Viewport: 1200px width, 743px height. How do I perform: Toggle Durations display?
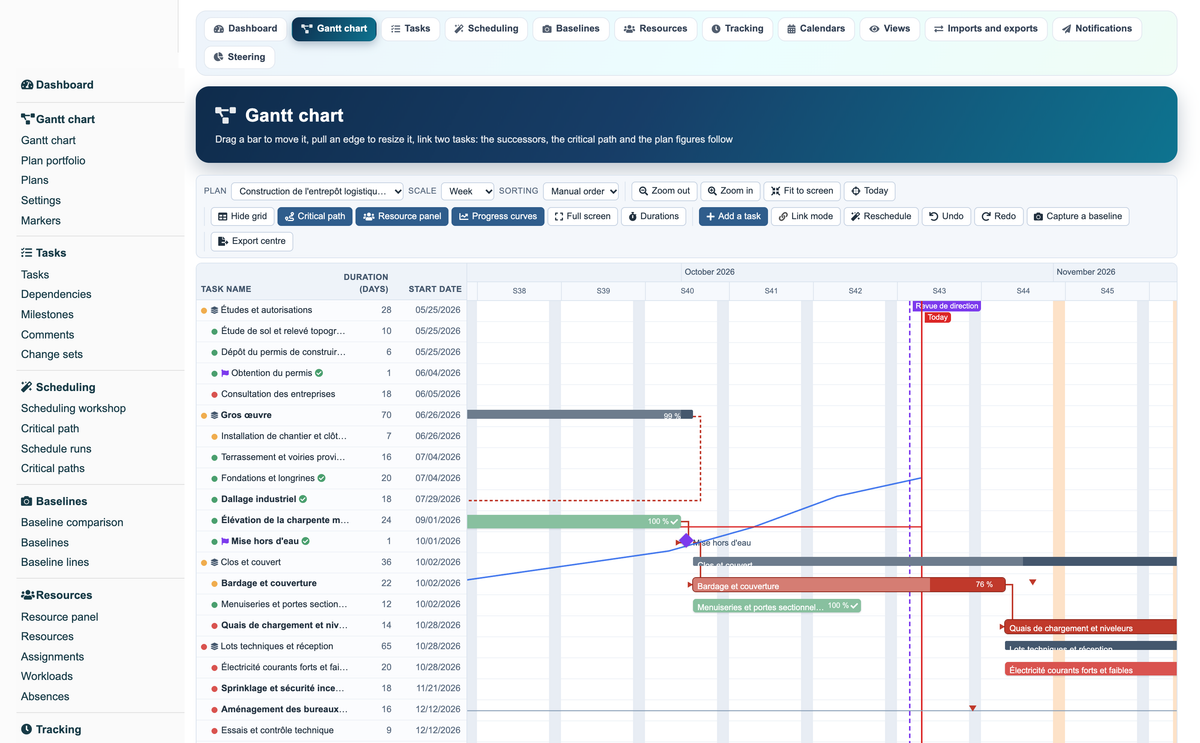point(653,216)
